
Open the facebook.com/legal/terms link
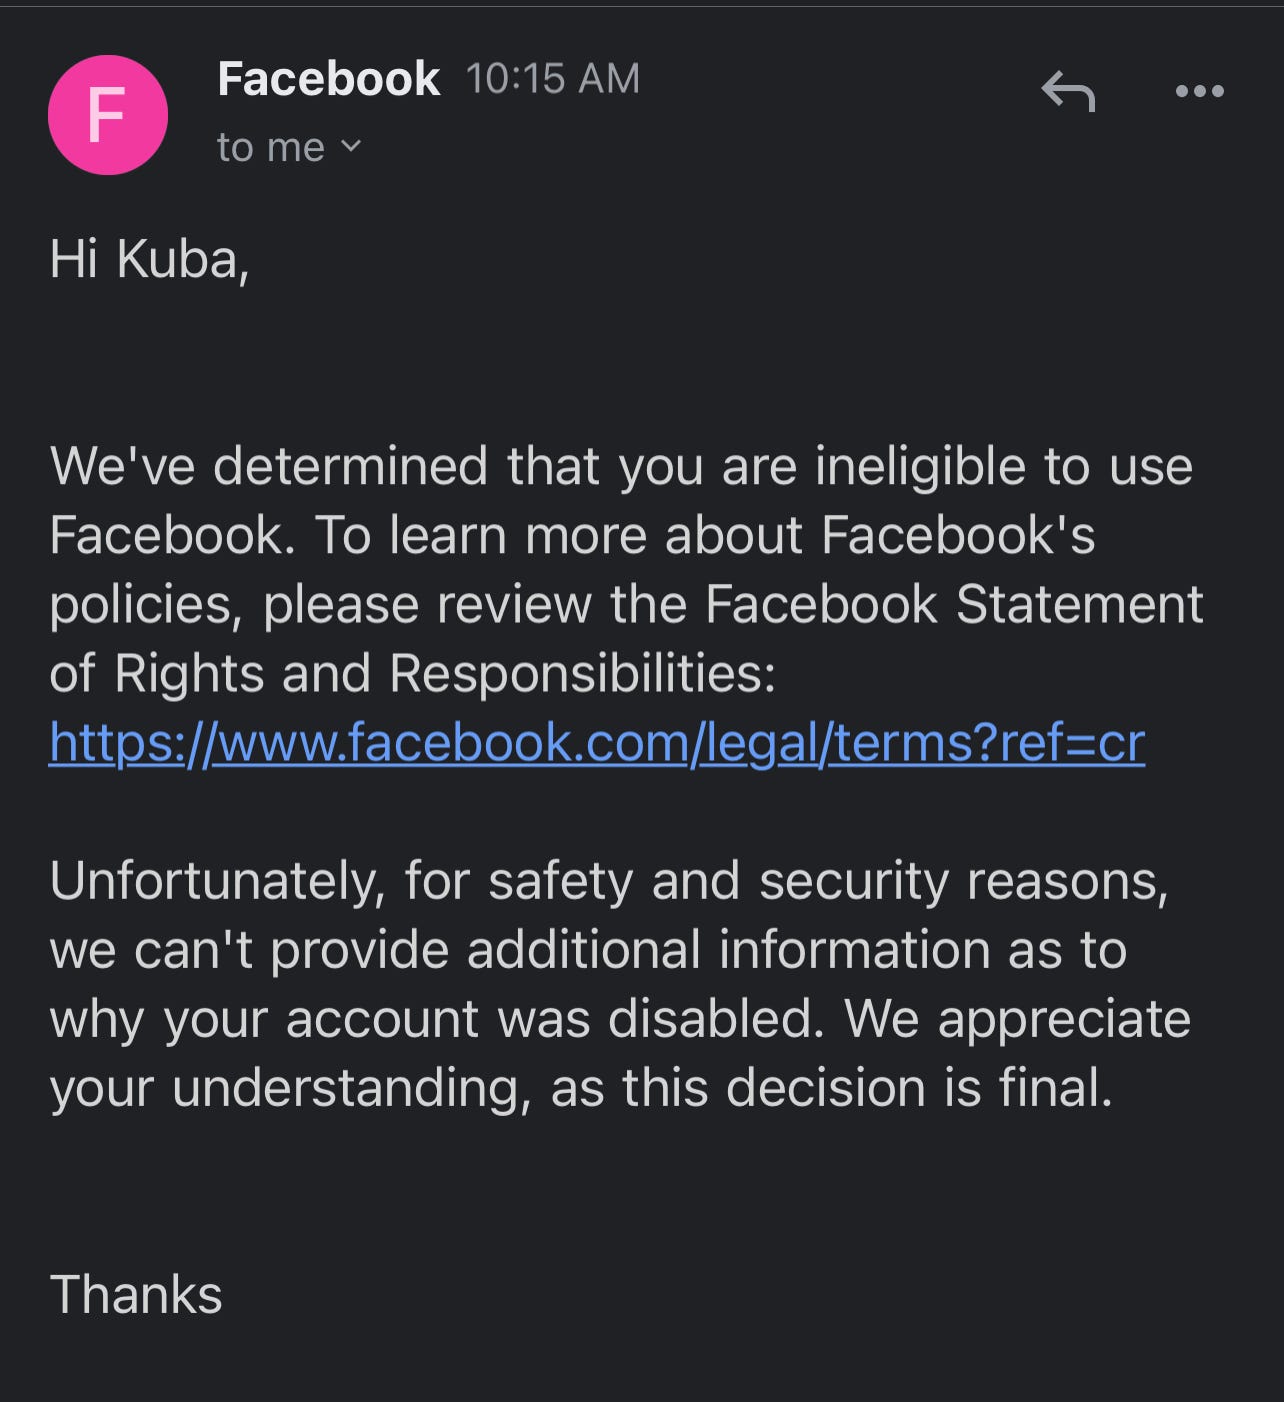point(597,743)
